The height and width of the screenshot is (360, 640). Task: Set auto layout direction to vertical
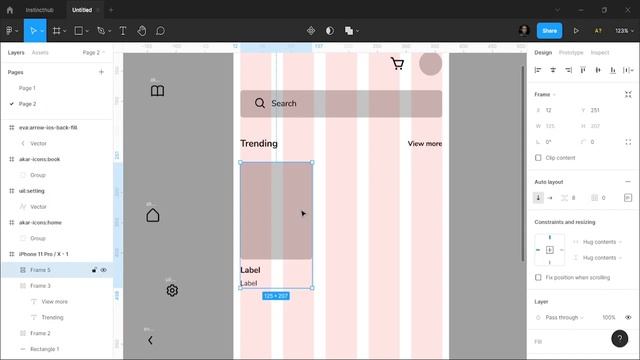tap(538, 198)
